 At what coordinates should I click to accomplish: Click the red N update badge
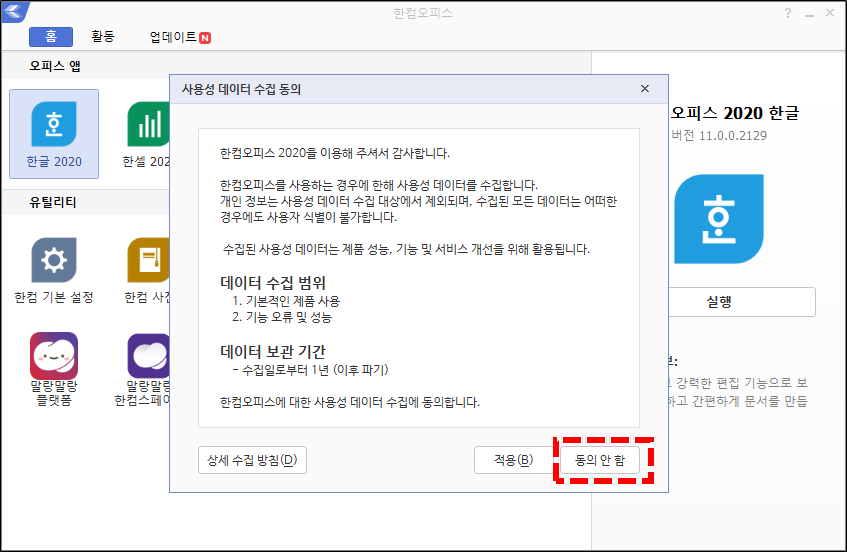click(x=205, y=38)
